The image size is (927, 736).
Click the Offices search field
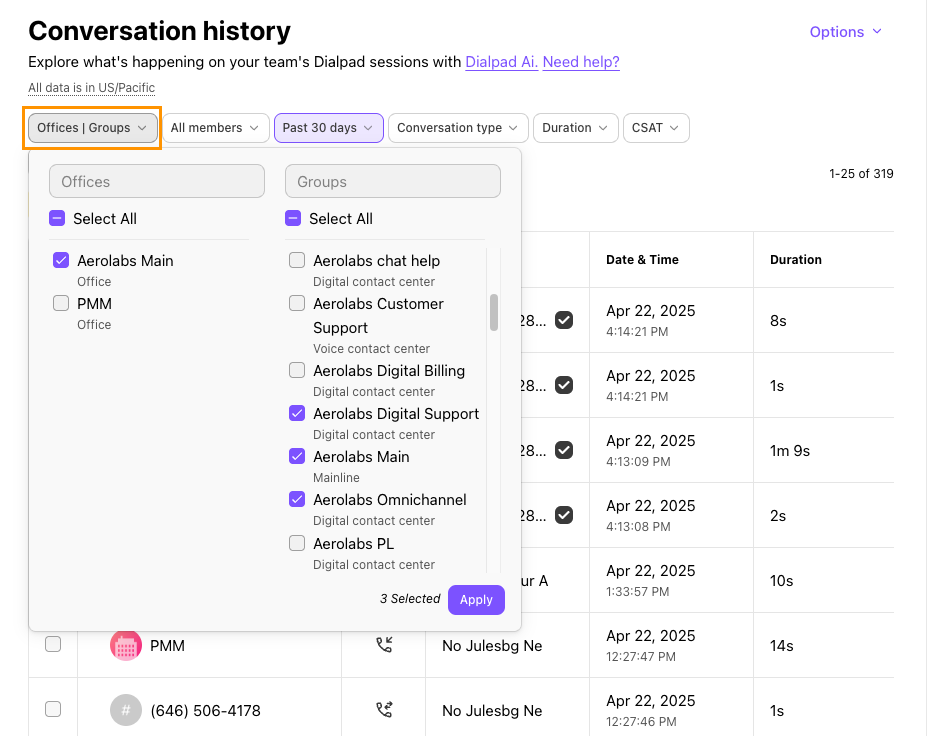(x=157, y=181)
